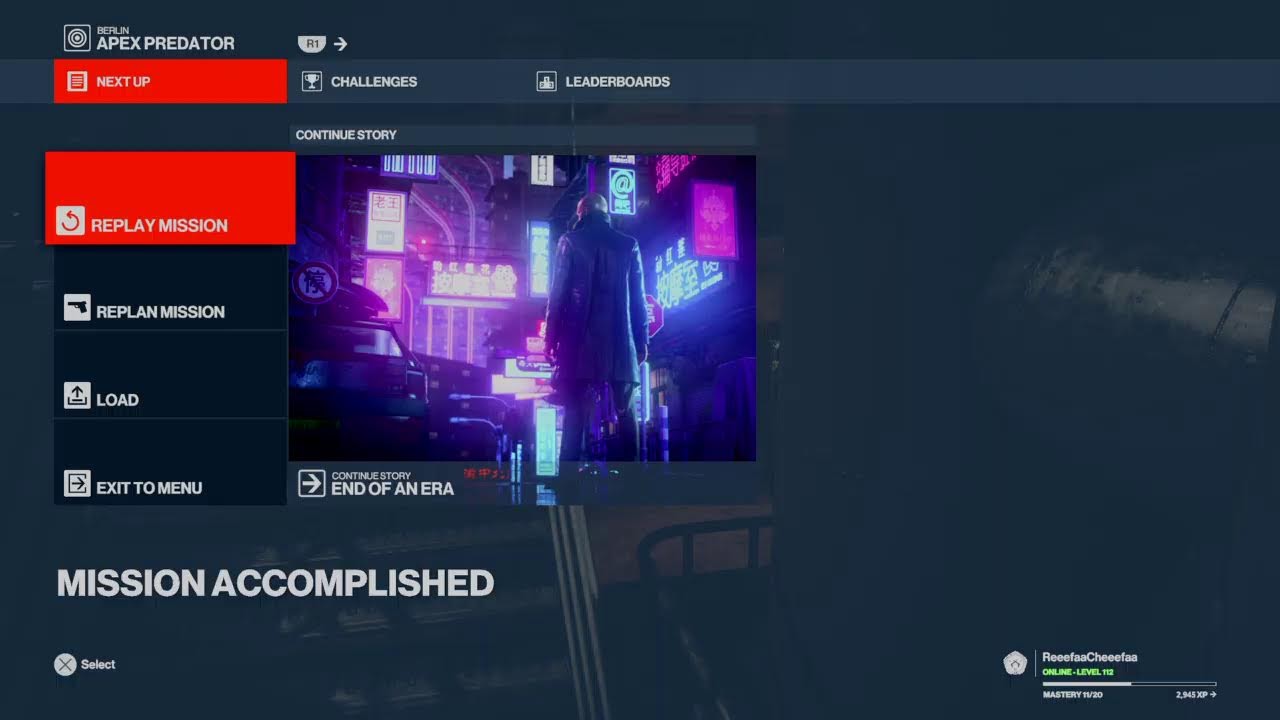The width and height of the screenshot is (1280, 720).
Task: Click the Continue Story header label
Action: [346, 135]
